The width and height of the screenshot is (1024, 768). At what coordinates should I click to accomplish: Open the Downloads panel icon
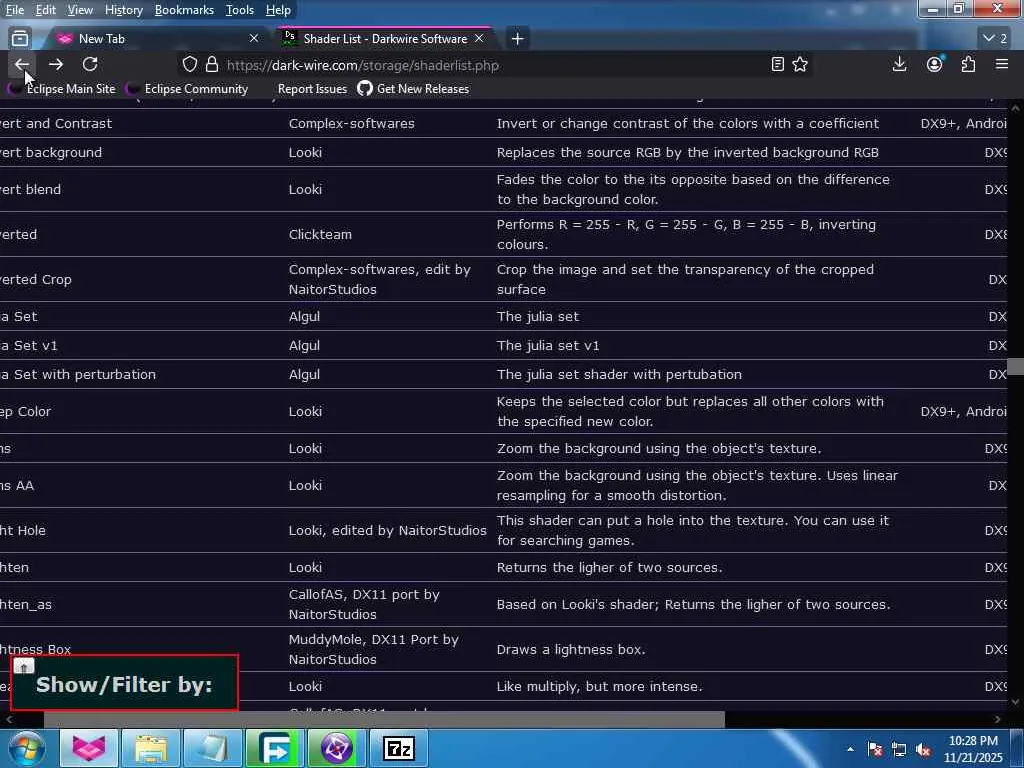tap(899, 64)
